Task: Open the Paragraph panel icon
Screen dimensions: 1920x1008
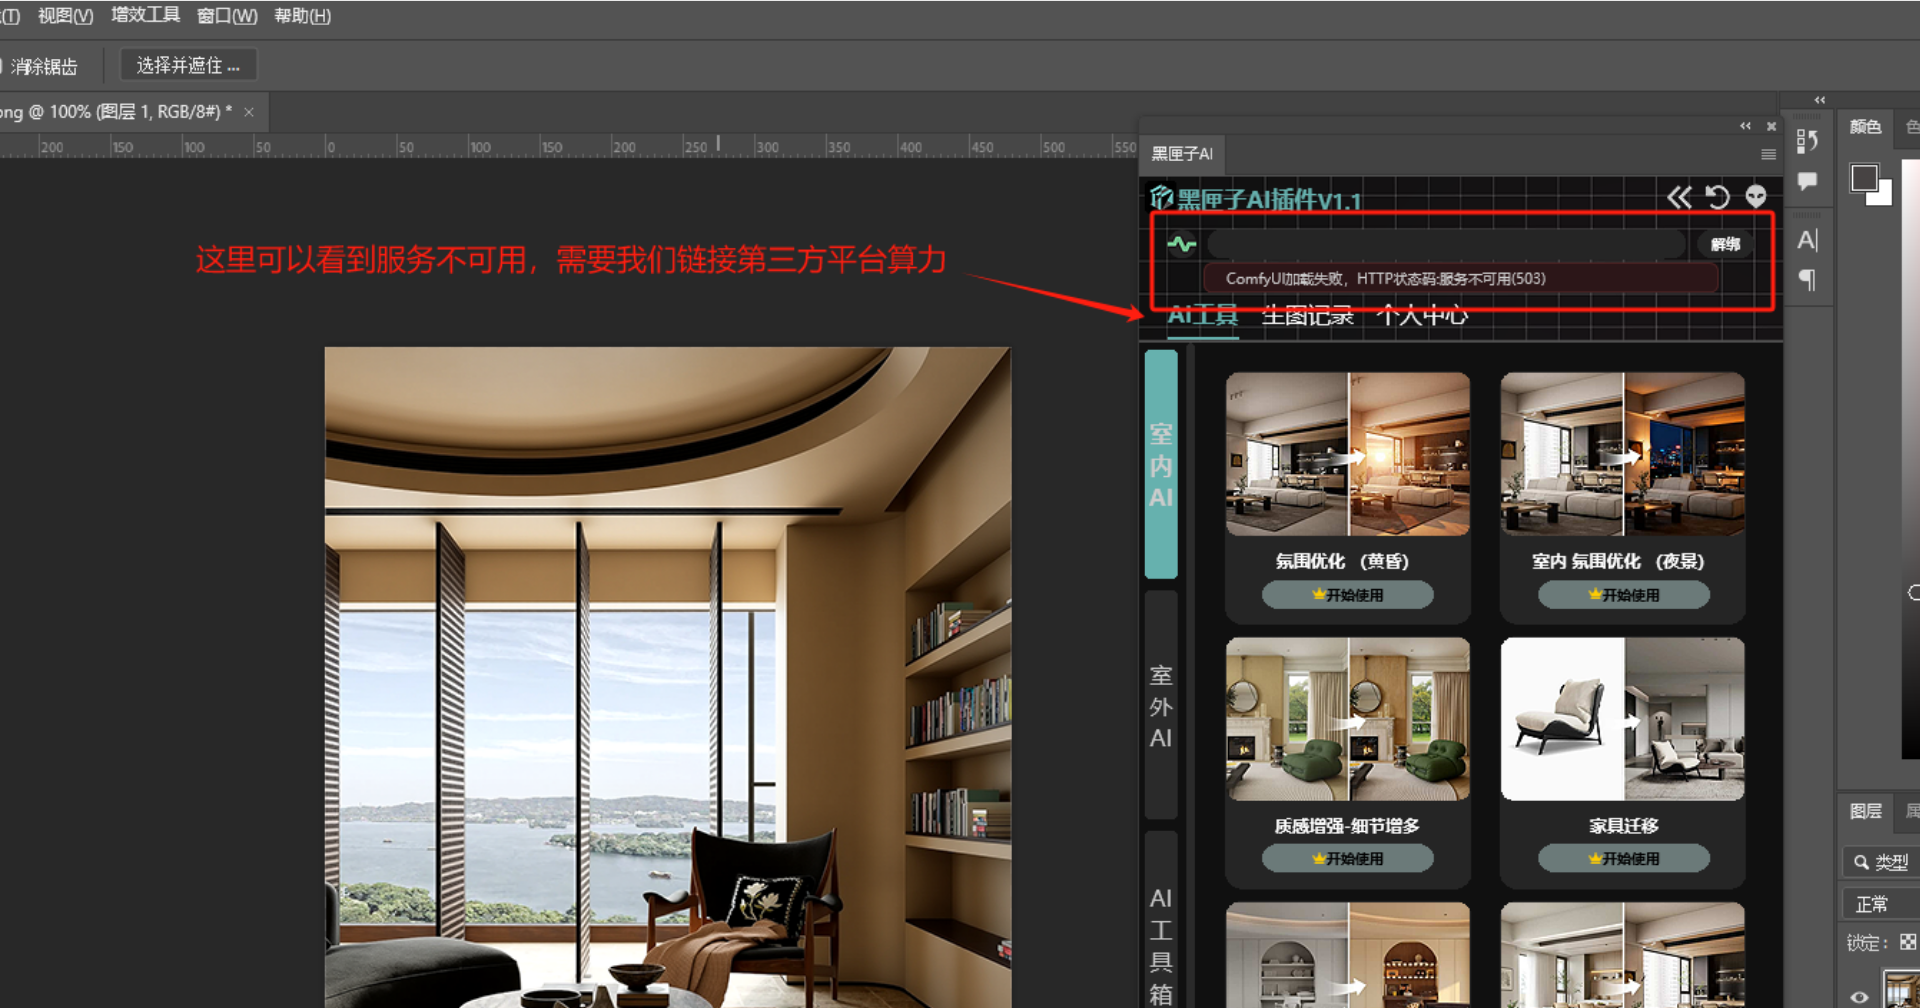Action: 1807,280
